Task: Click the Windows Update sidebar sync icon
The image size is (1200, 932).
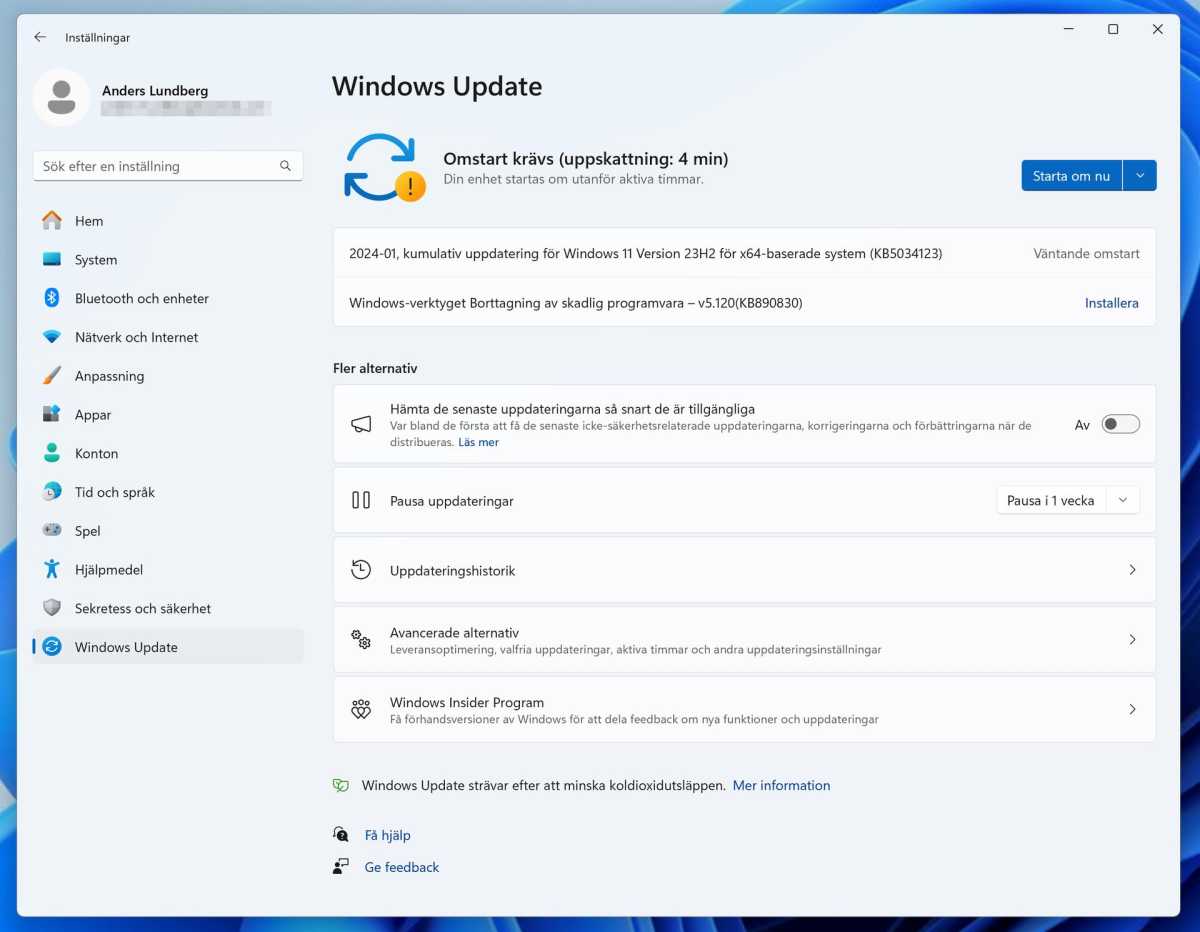Action: [52, 647]
